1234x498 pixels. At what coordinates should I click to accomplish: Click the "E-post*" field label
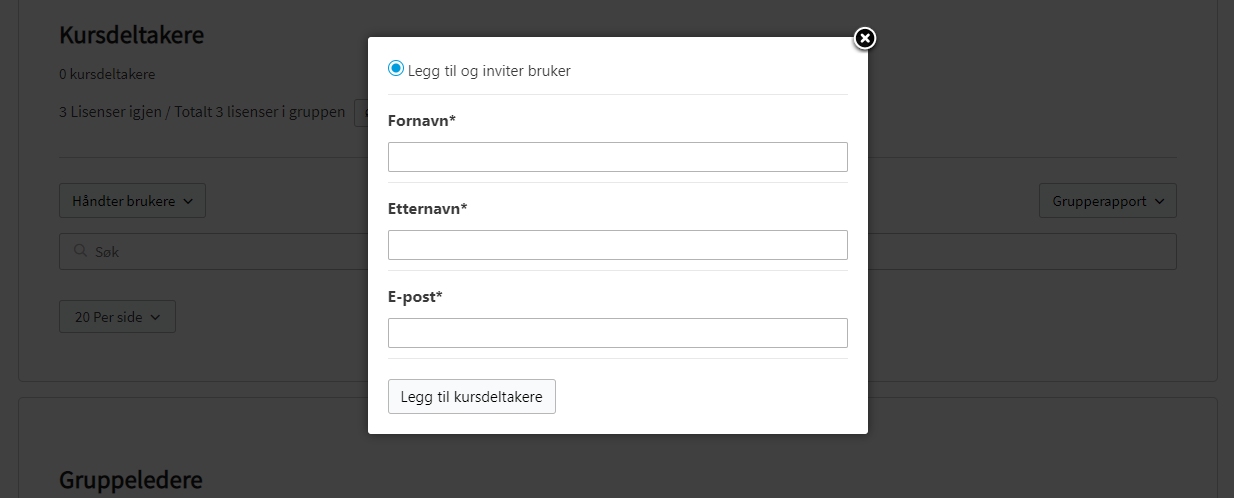point(415,297)
